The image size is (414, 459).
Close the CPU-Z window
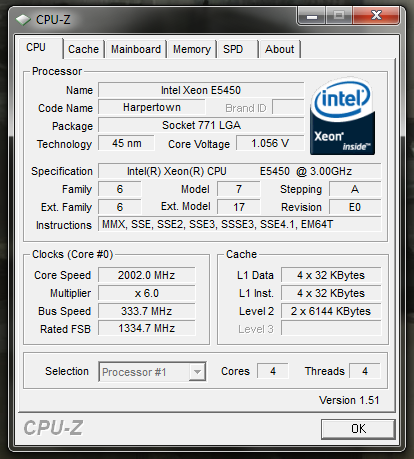click(x=376, y=16)
